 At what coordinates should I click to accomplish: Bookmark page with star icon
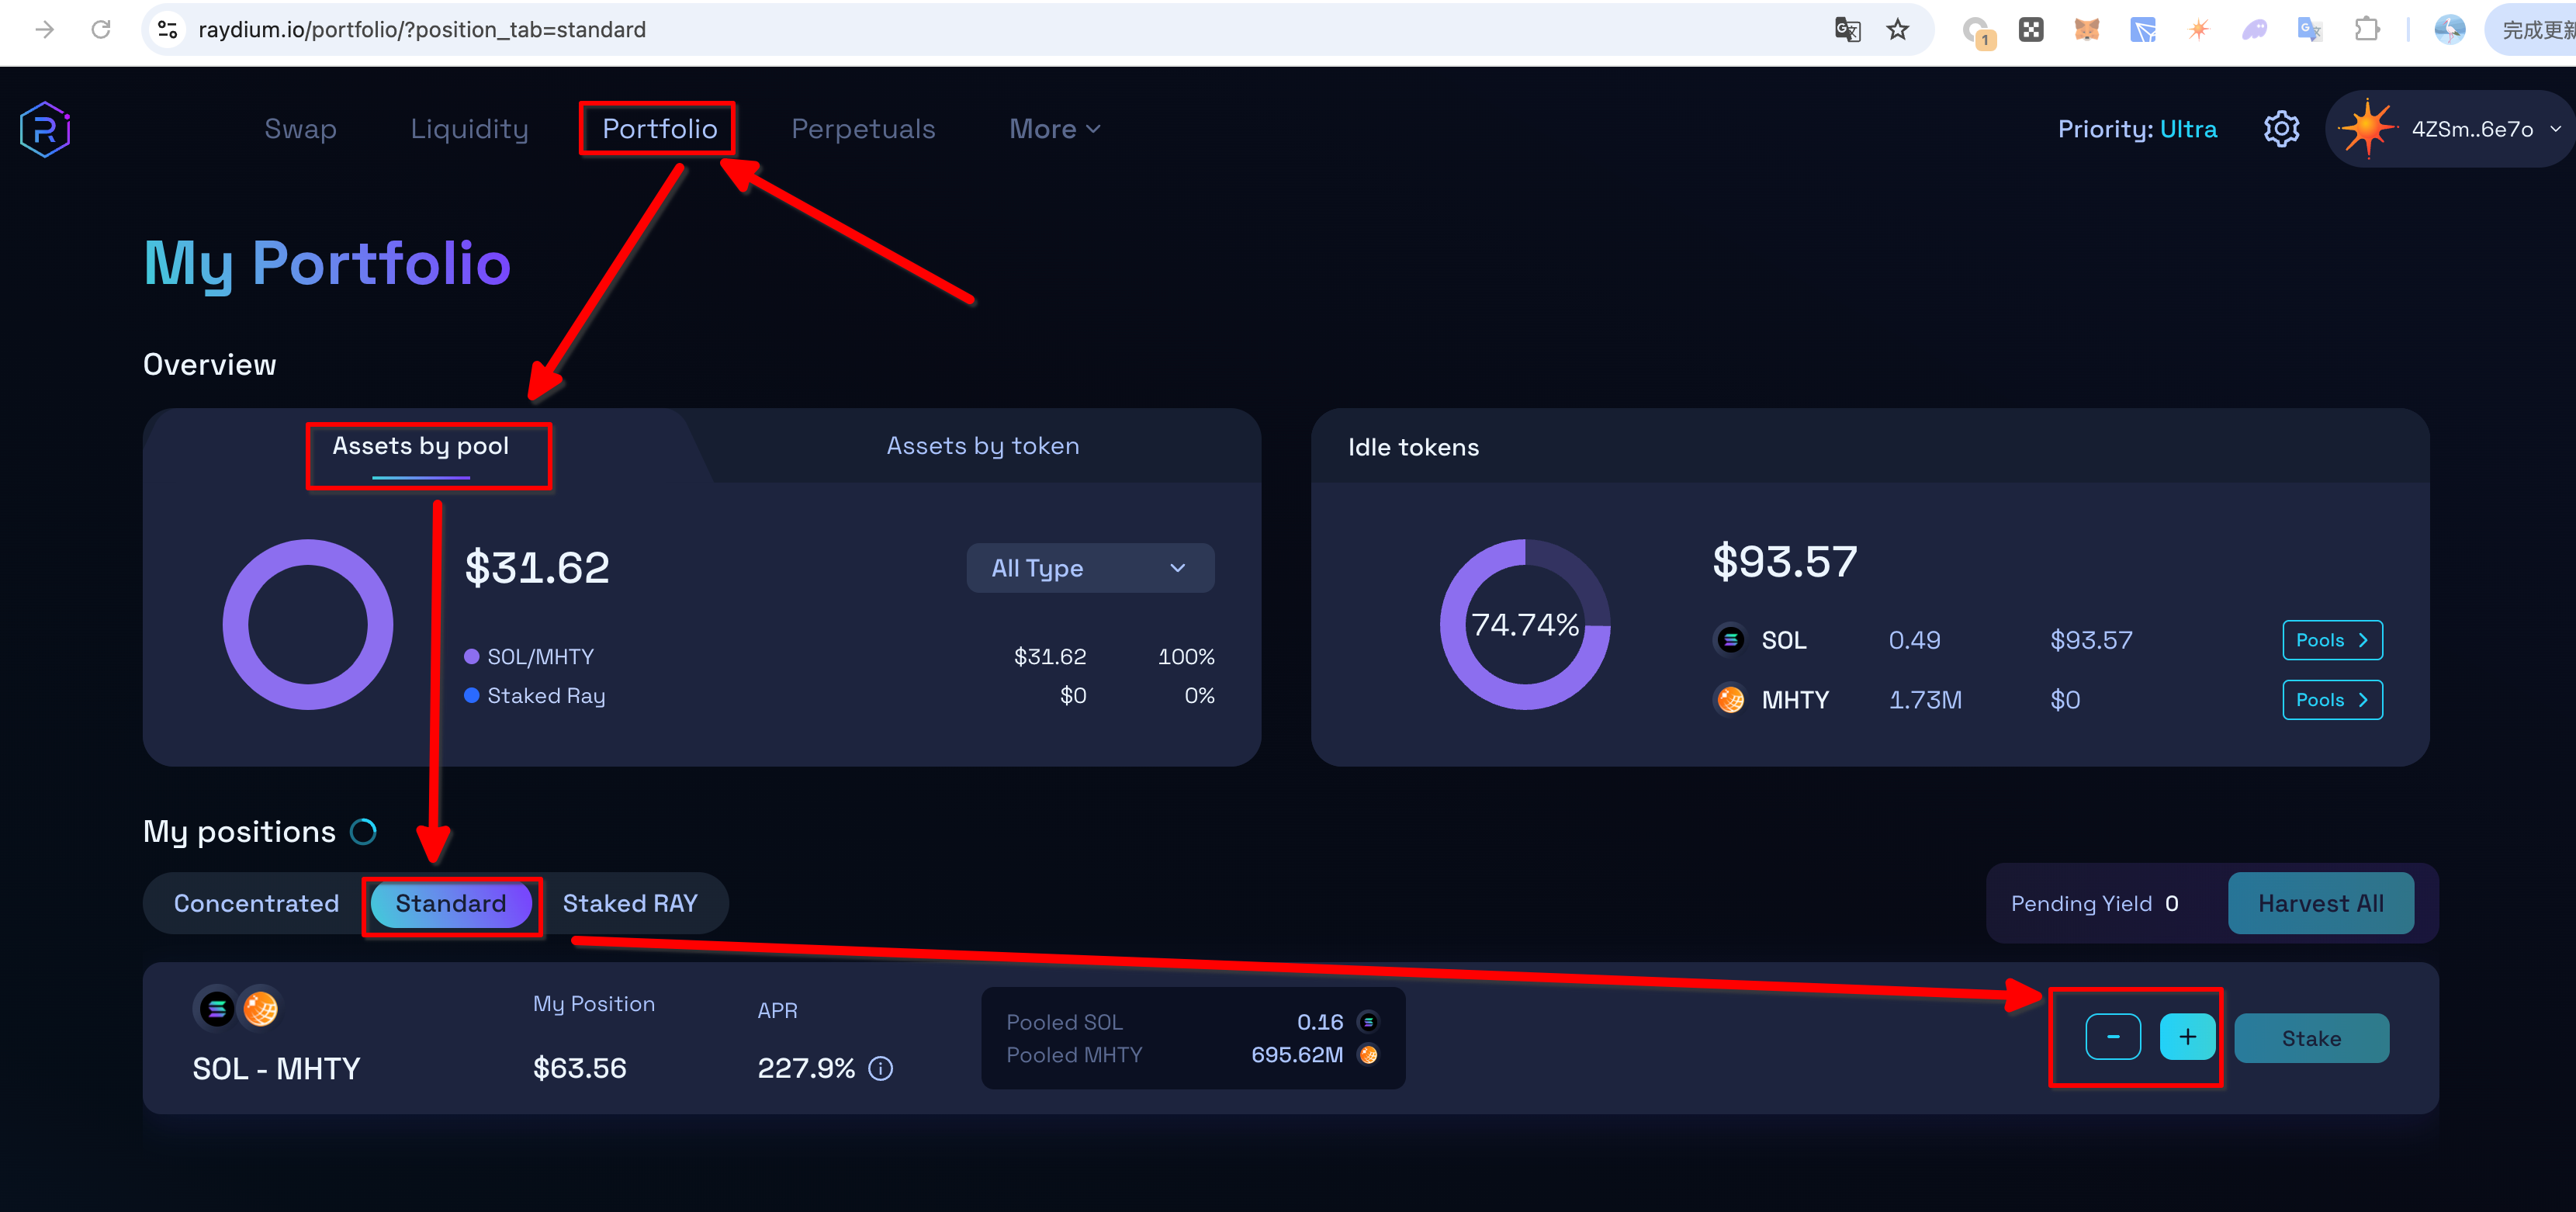1897,30
